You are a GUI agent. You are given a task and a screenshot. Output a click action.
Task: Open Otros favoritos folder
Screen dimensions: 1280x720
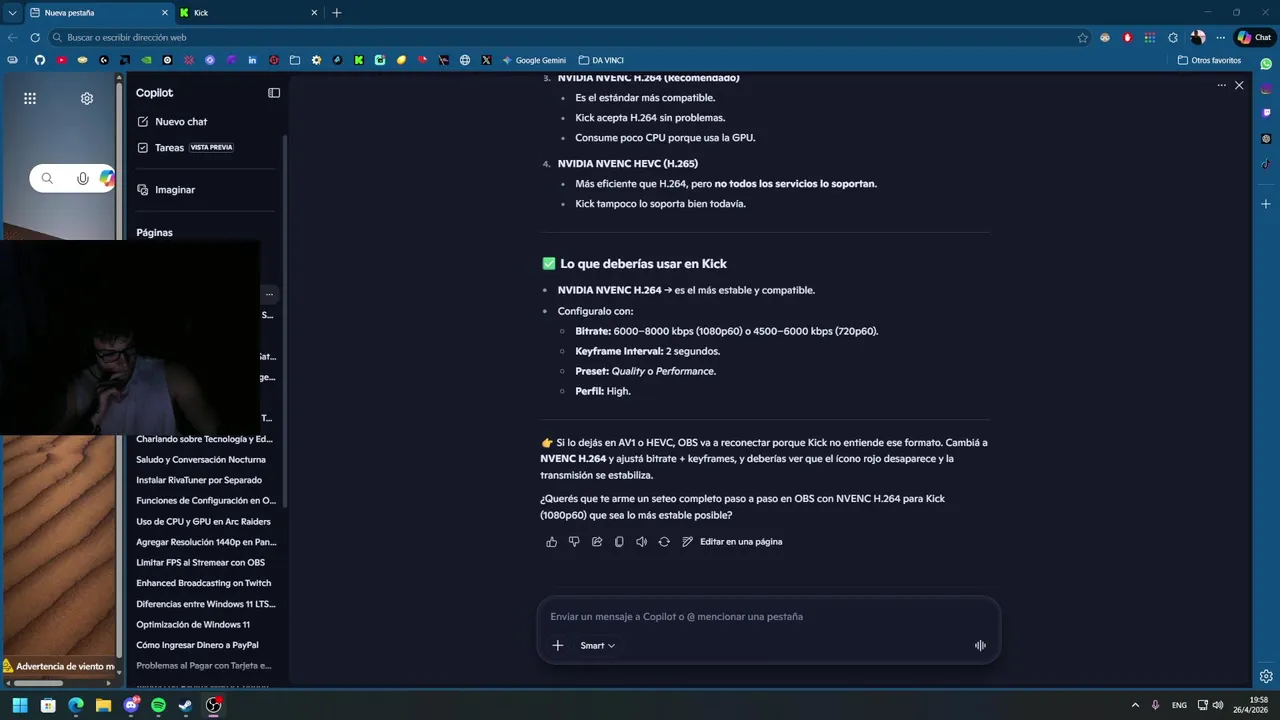pyautogui.click(x=1209, y=60)
